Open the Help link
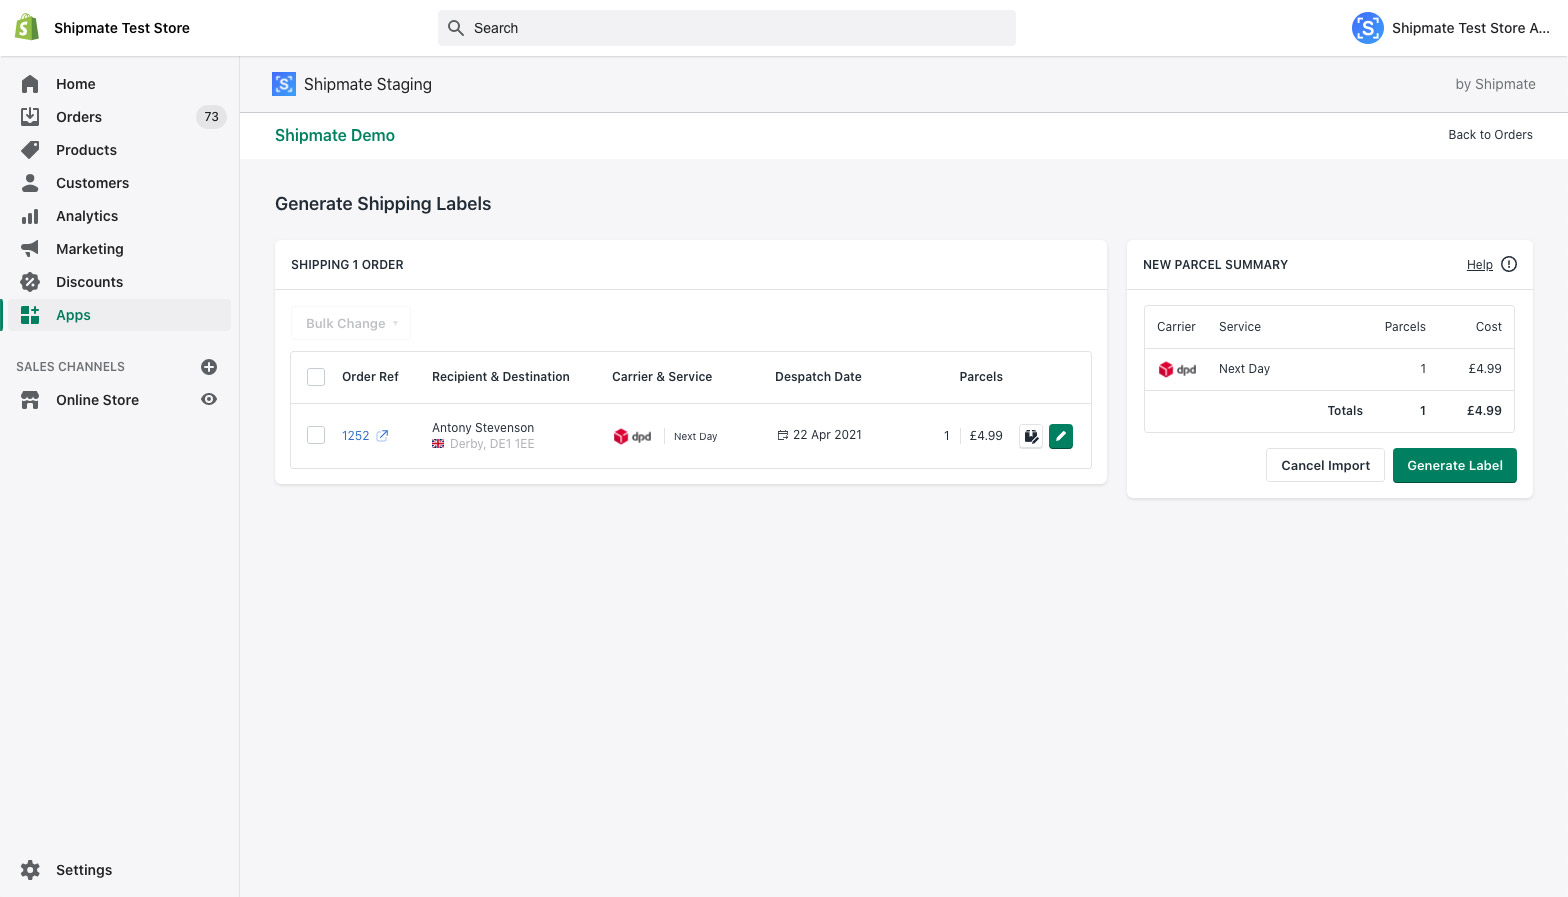The width and height of the screenshot is (1568, 897). [x=1479, y=265]
